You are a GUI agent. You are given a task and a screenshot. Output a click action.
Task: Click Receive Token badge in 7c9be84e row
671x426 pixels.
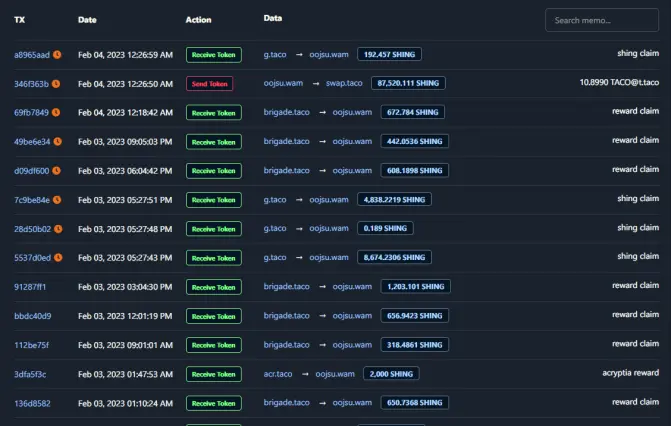[214, 200]
